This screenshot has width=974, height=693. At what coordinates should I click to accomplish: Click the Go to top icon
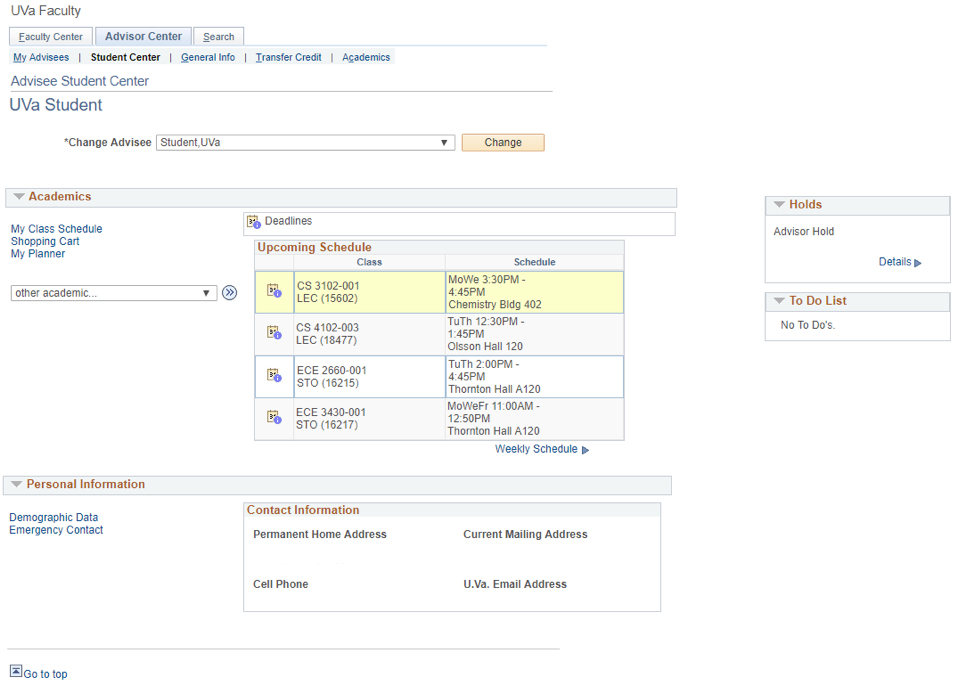(16, 672)
